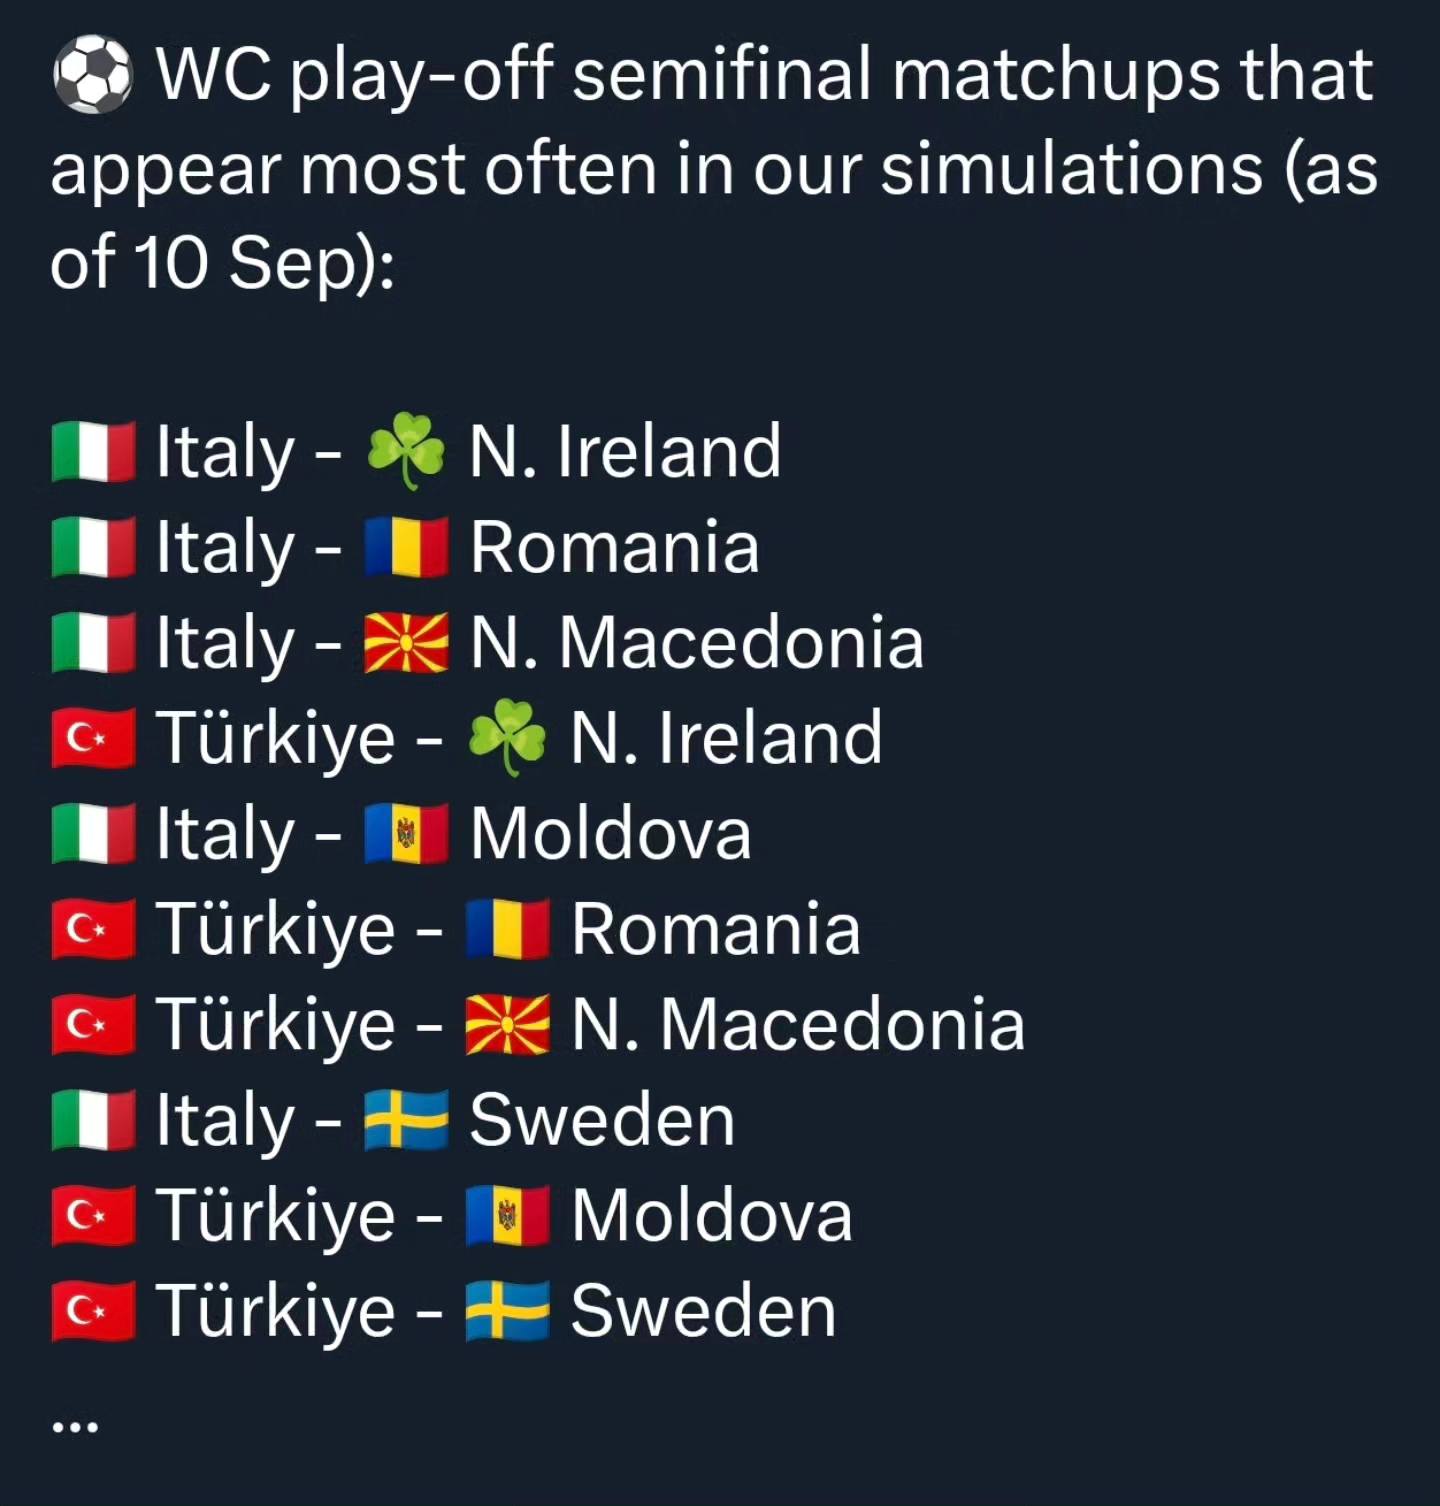The image size is (1440, 1506).
Task: Click the 'Moldova' text in the Italy – Moldova row
Action: pos(610,834)
